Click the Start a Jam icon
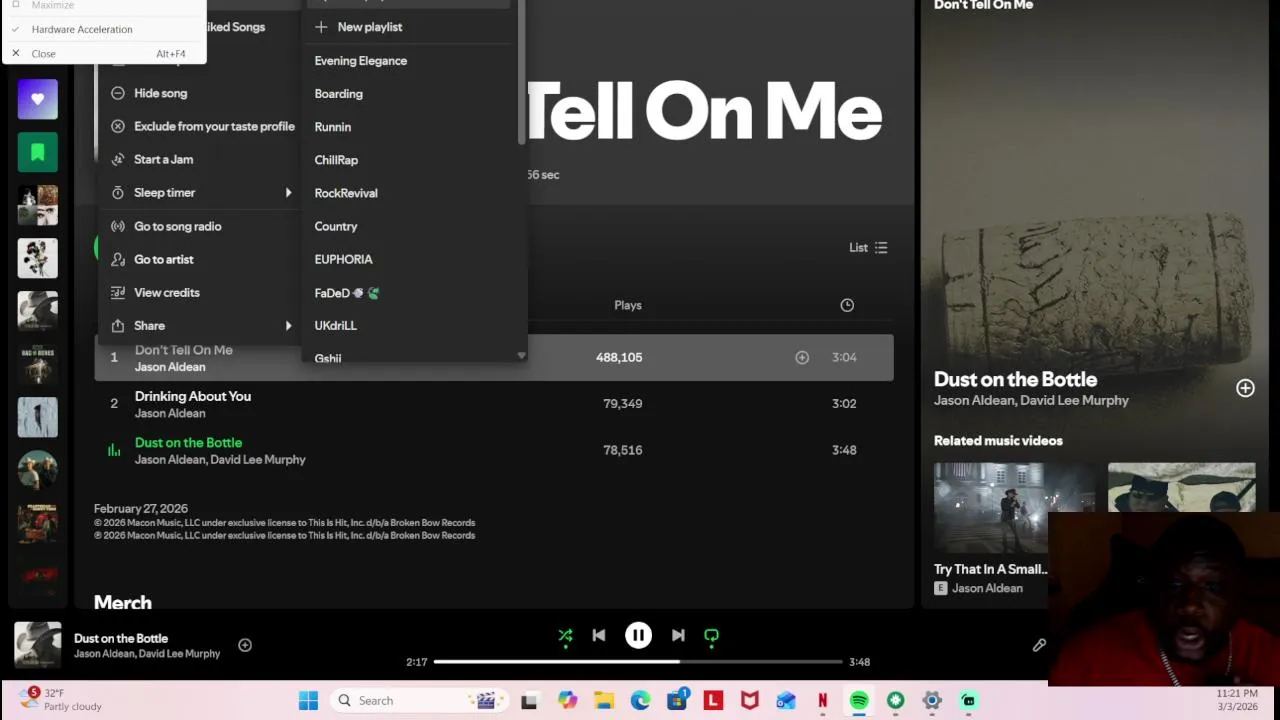1280x720 pixels. coord(118,159)
